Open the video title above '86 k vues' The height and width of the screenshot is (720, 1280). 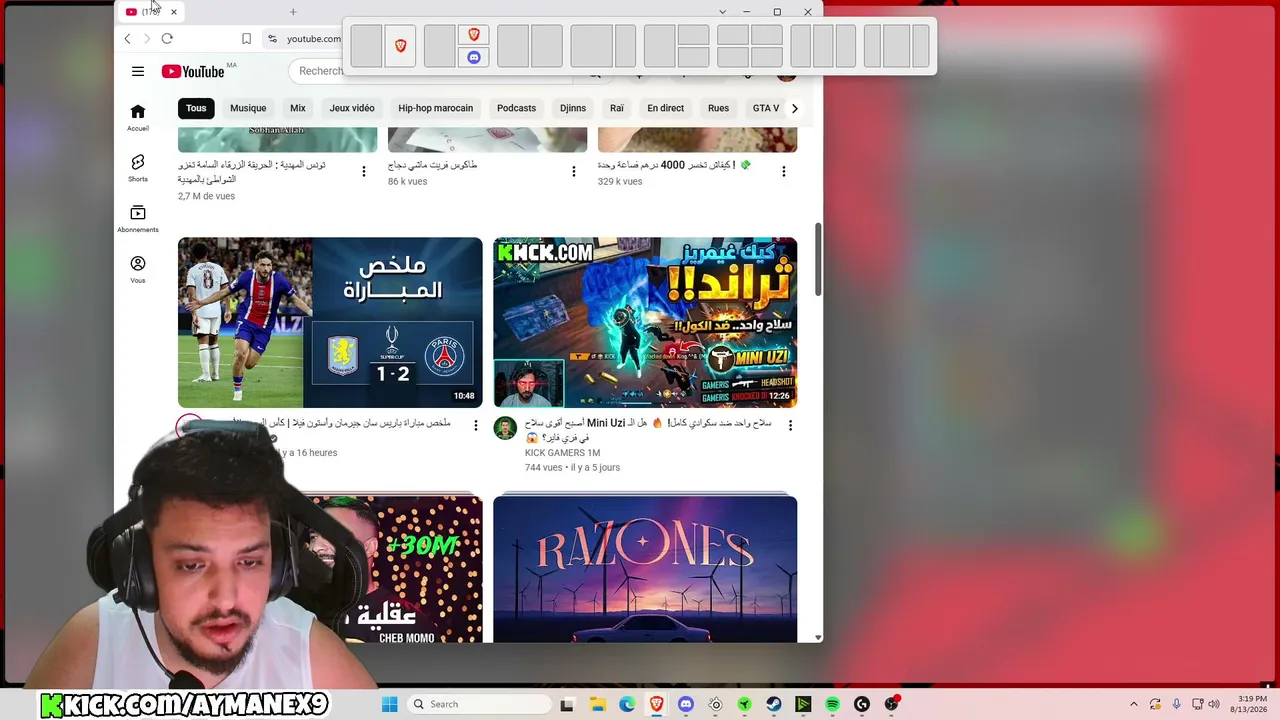click(x=433, y=165)
